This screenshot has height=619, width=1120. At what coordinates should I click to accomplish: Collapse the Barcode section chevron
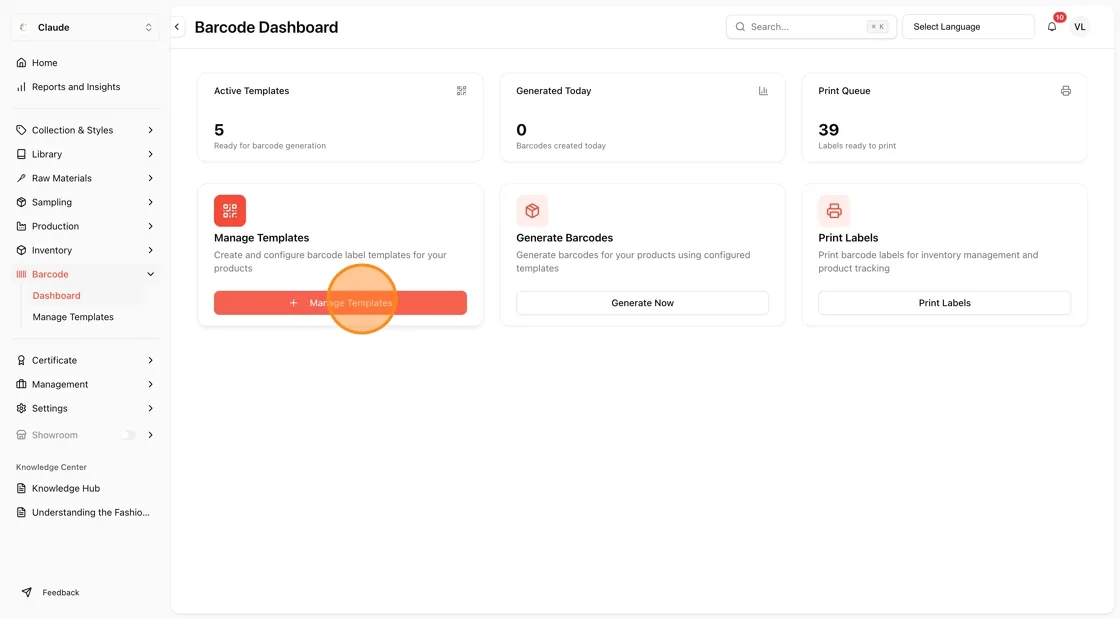click(x=151, y=274)
